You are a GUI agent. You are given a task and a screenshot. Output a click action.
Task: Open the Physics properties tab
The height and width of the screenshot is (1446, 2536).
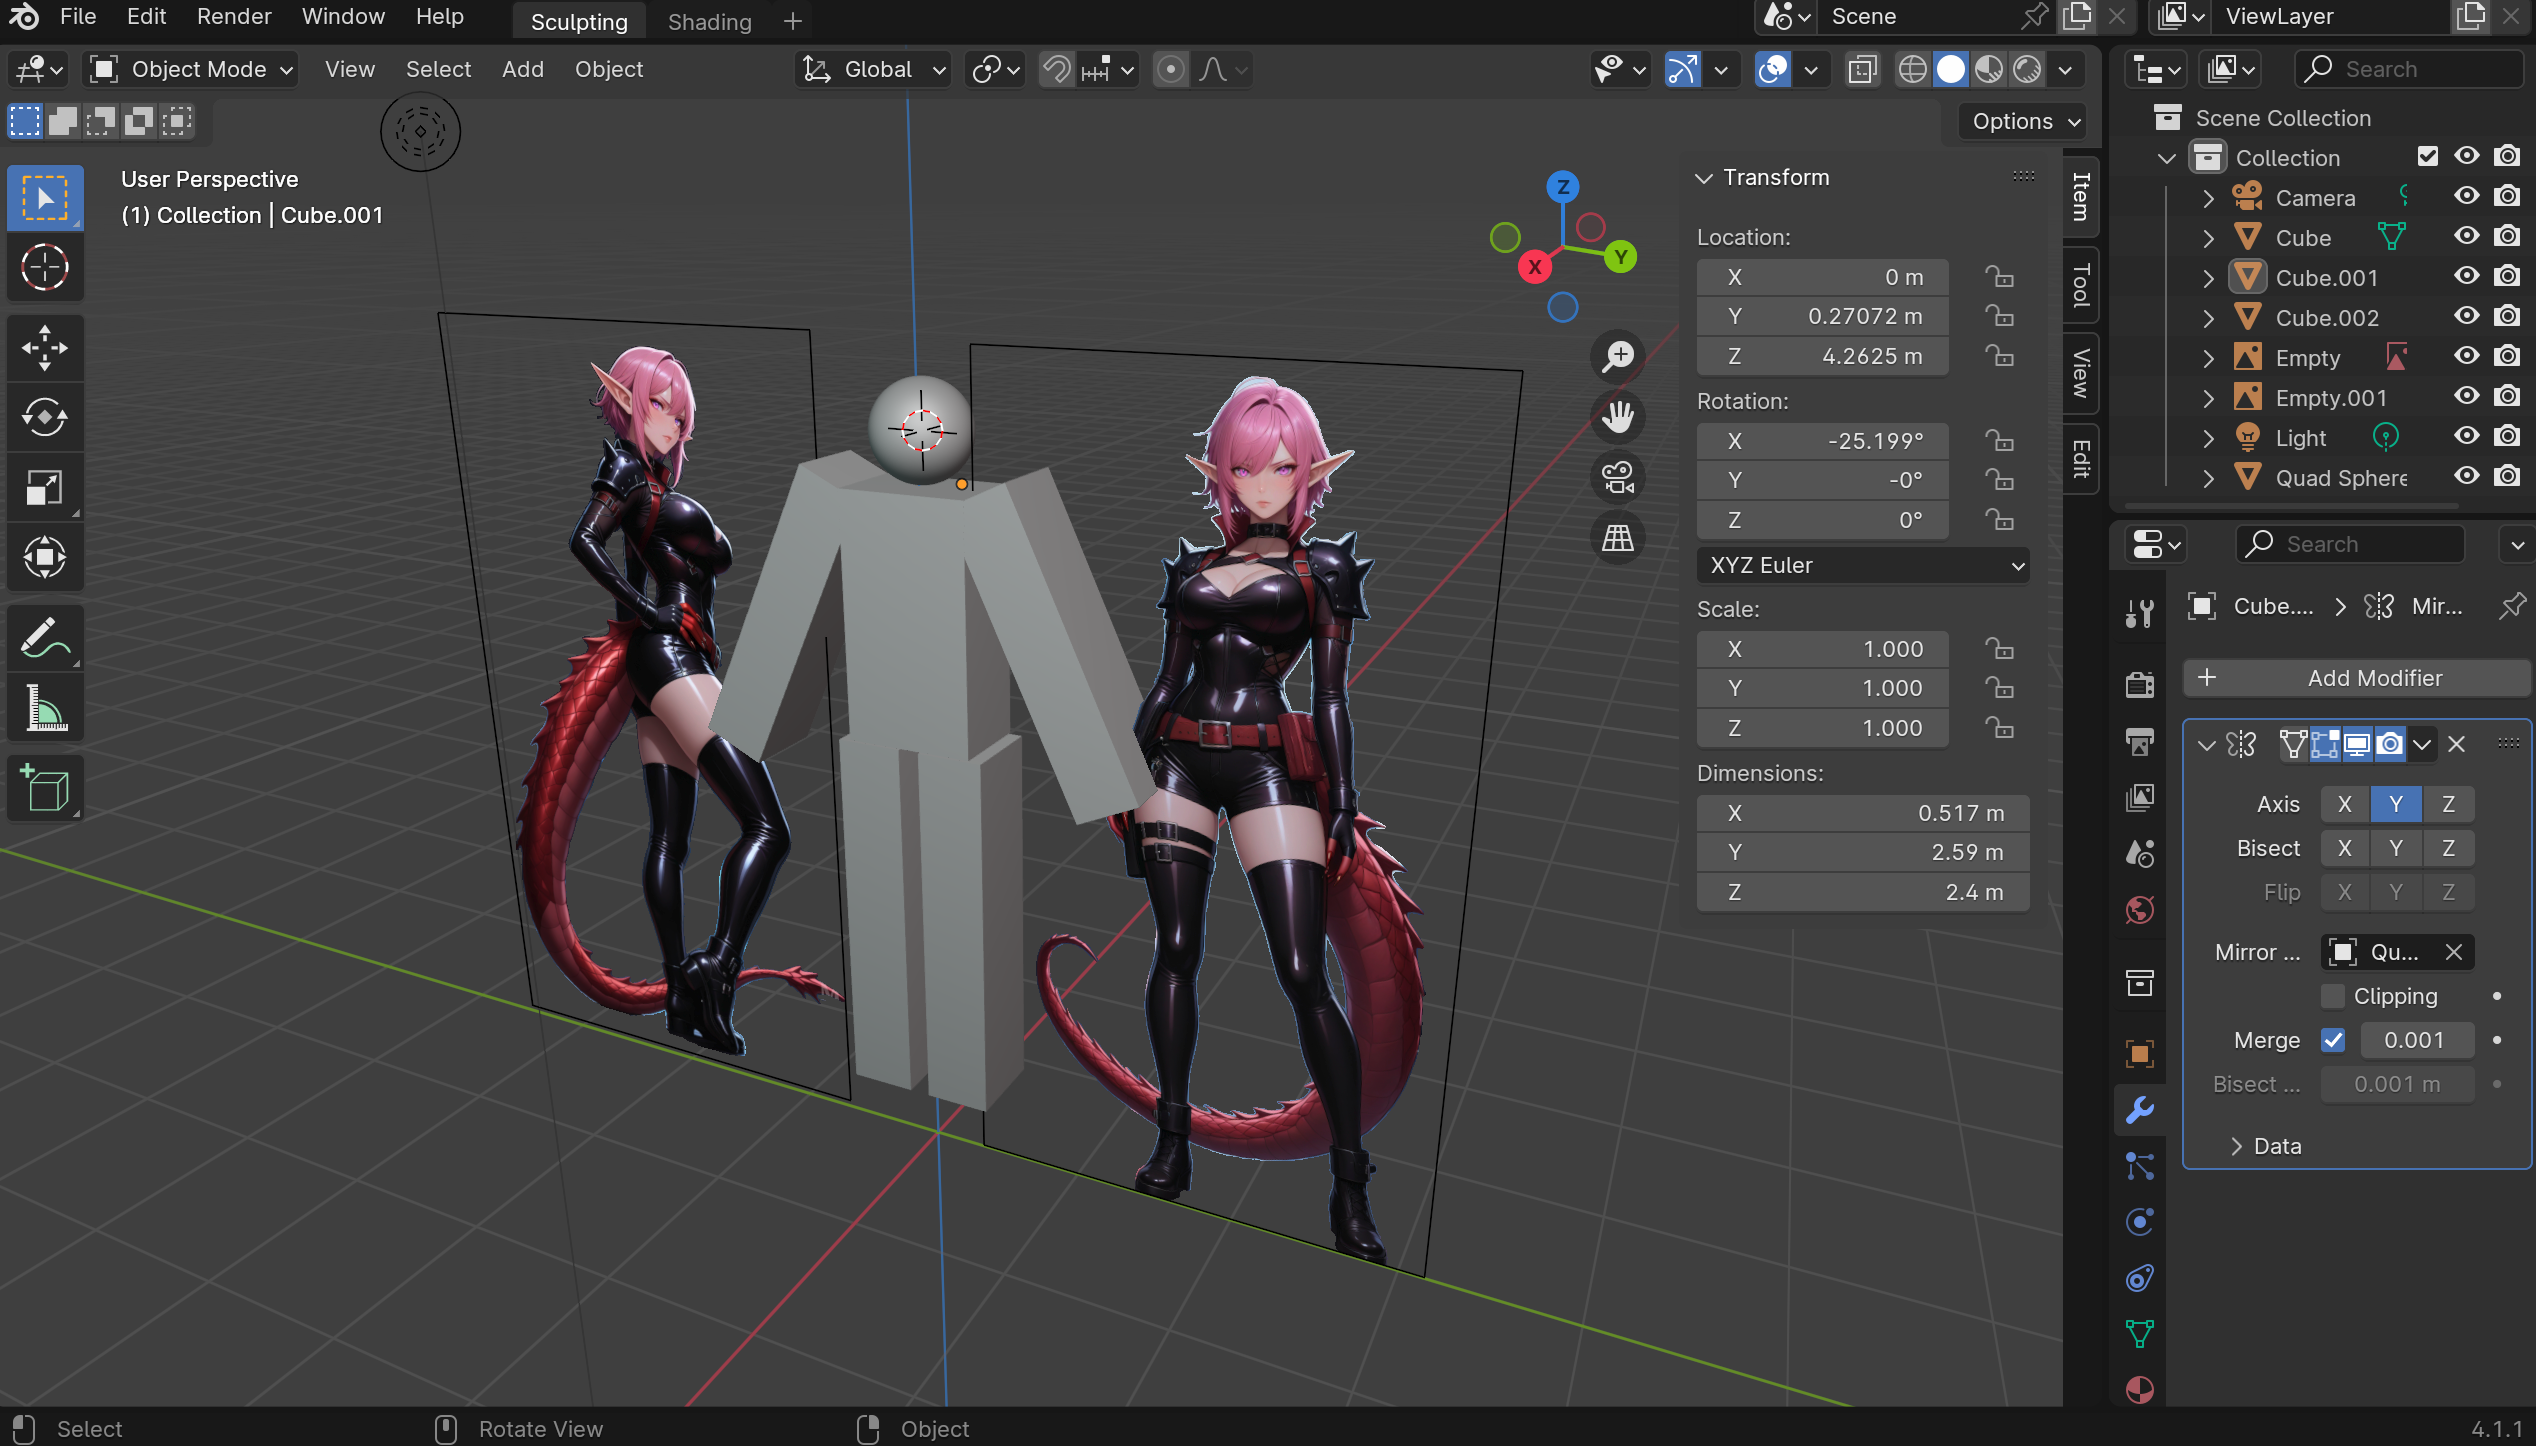(x=2140, y=1222)
